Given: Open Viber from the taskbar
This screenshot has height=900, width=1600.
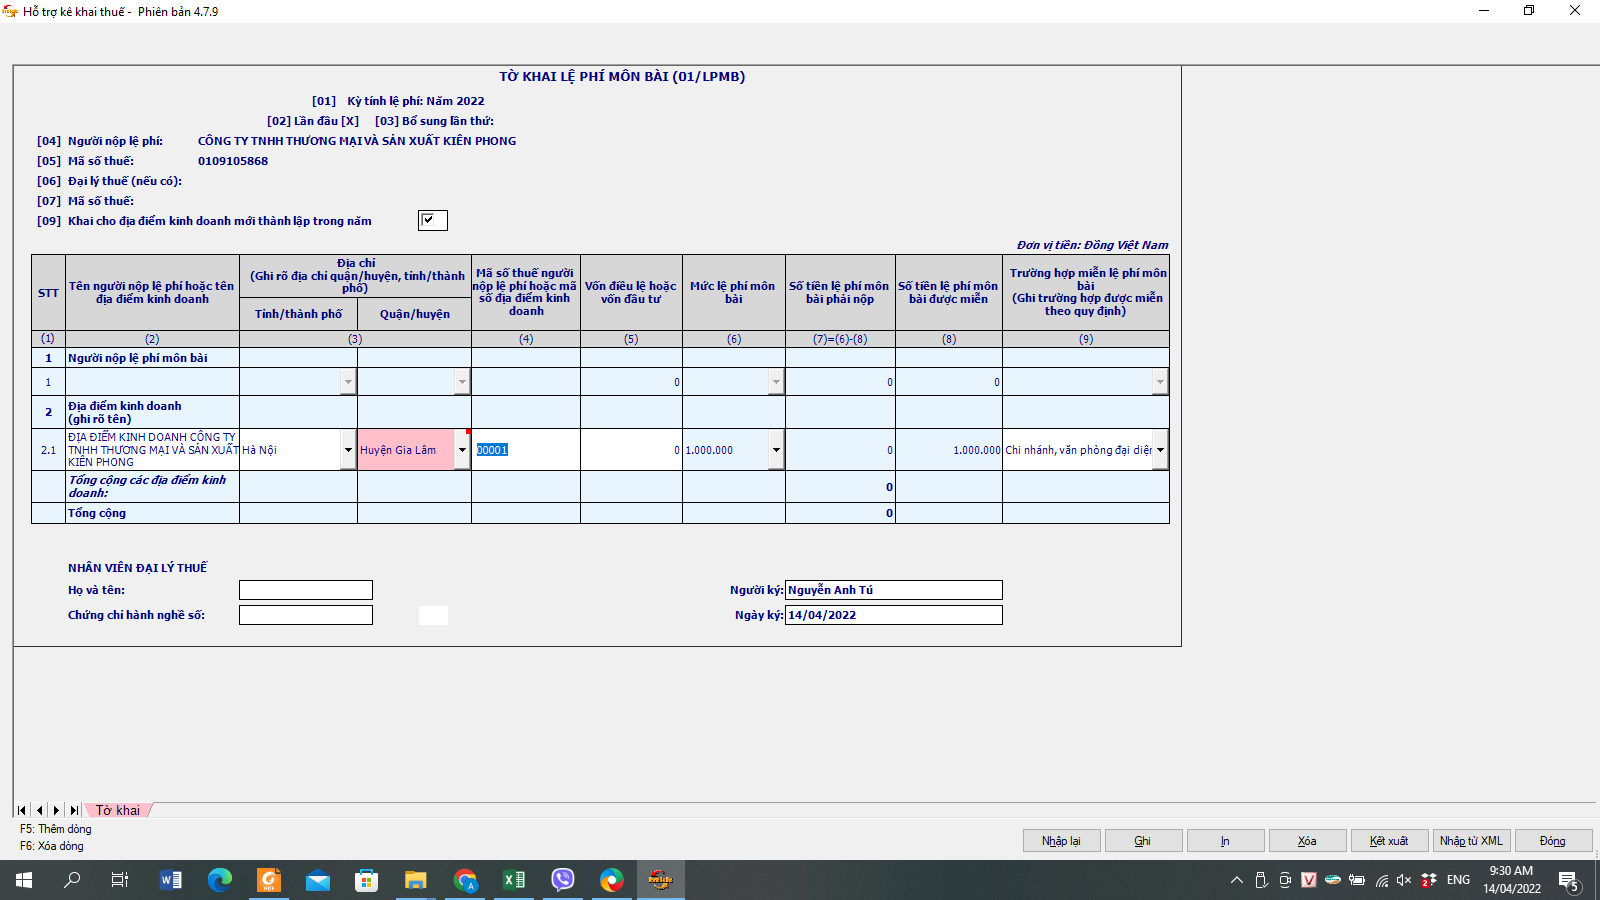Looking at the screenshot, I should coord(563,880).
